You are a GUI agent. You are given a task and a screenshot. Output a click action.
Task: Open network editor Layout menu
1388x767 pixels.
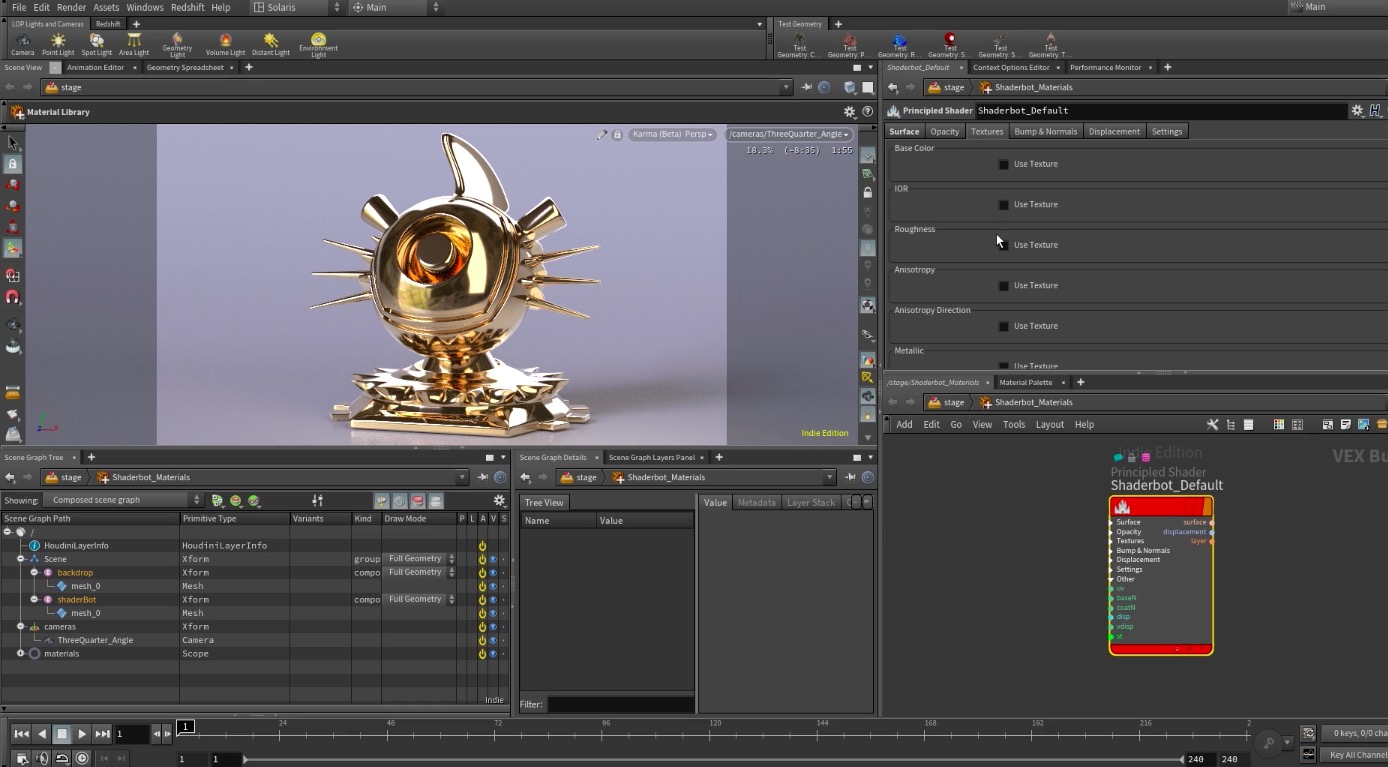pyautogui.click(x=1050, y=425)
